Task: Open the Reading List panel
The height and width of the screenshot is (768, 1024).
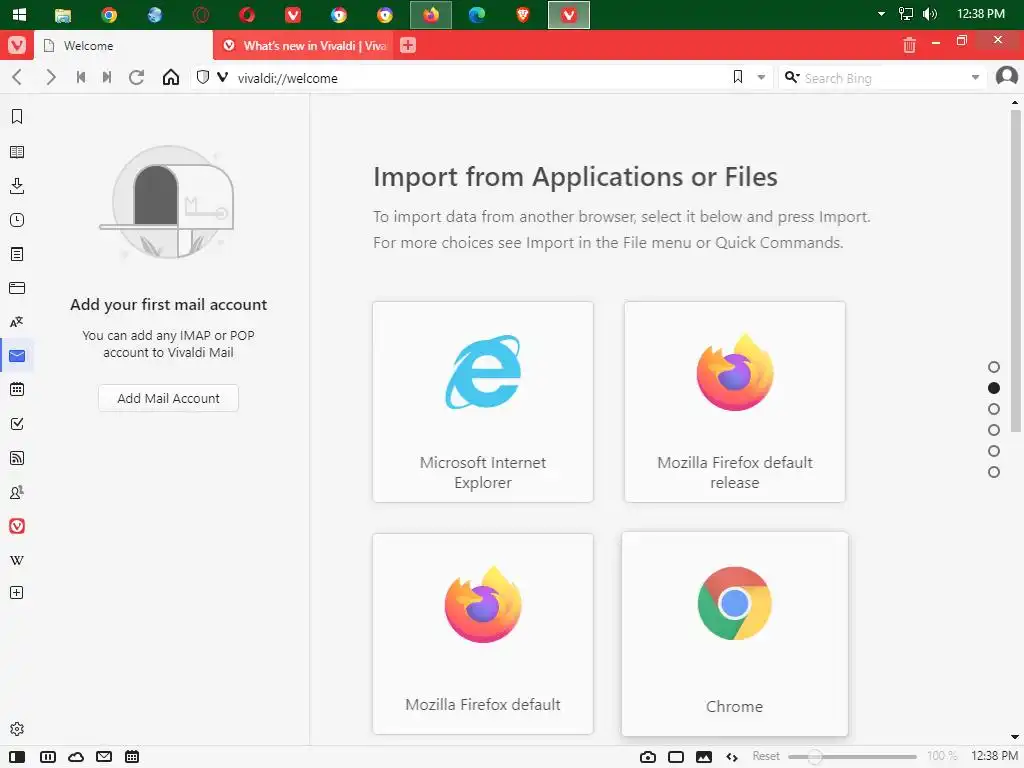Action: [17, 152]
